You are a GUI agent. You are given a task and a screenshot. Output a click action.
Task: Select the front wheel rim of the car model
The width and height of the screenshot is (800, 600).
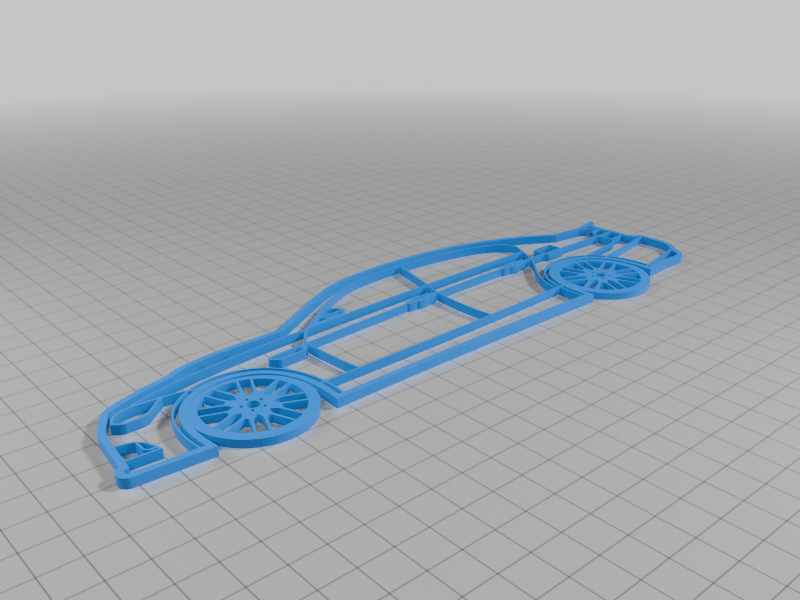click(x=252, y=407)
